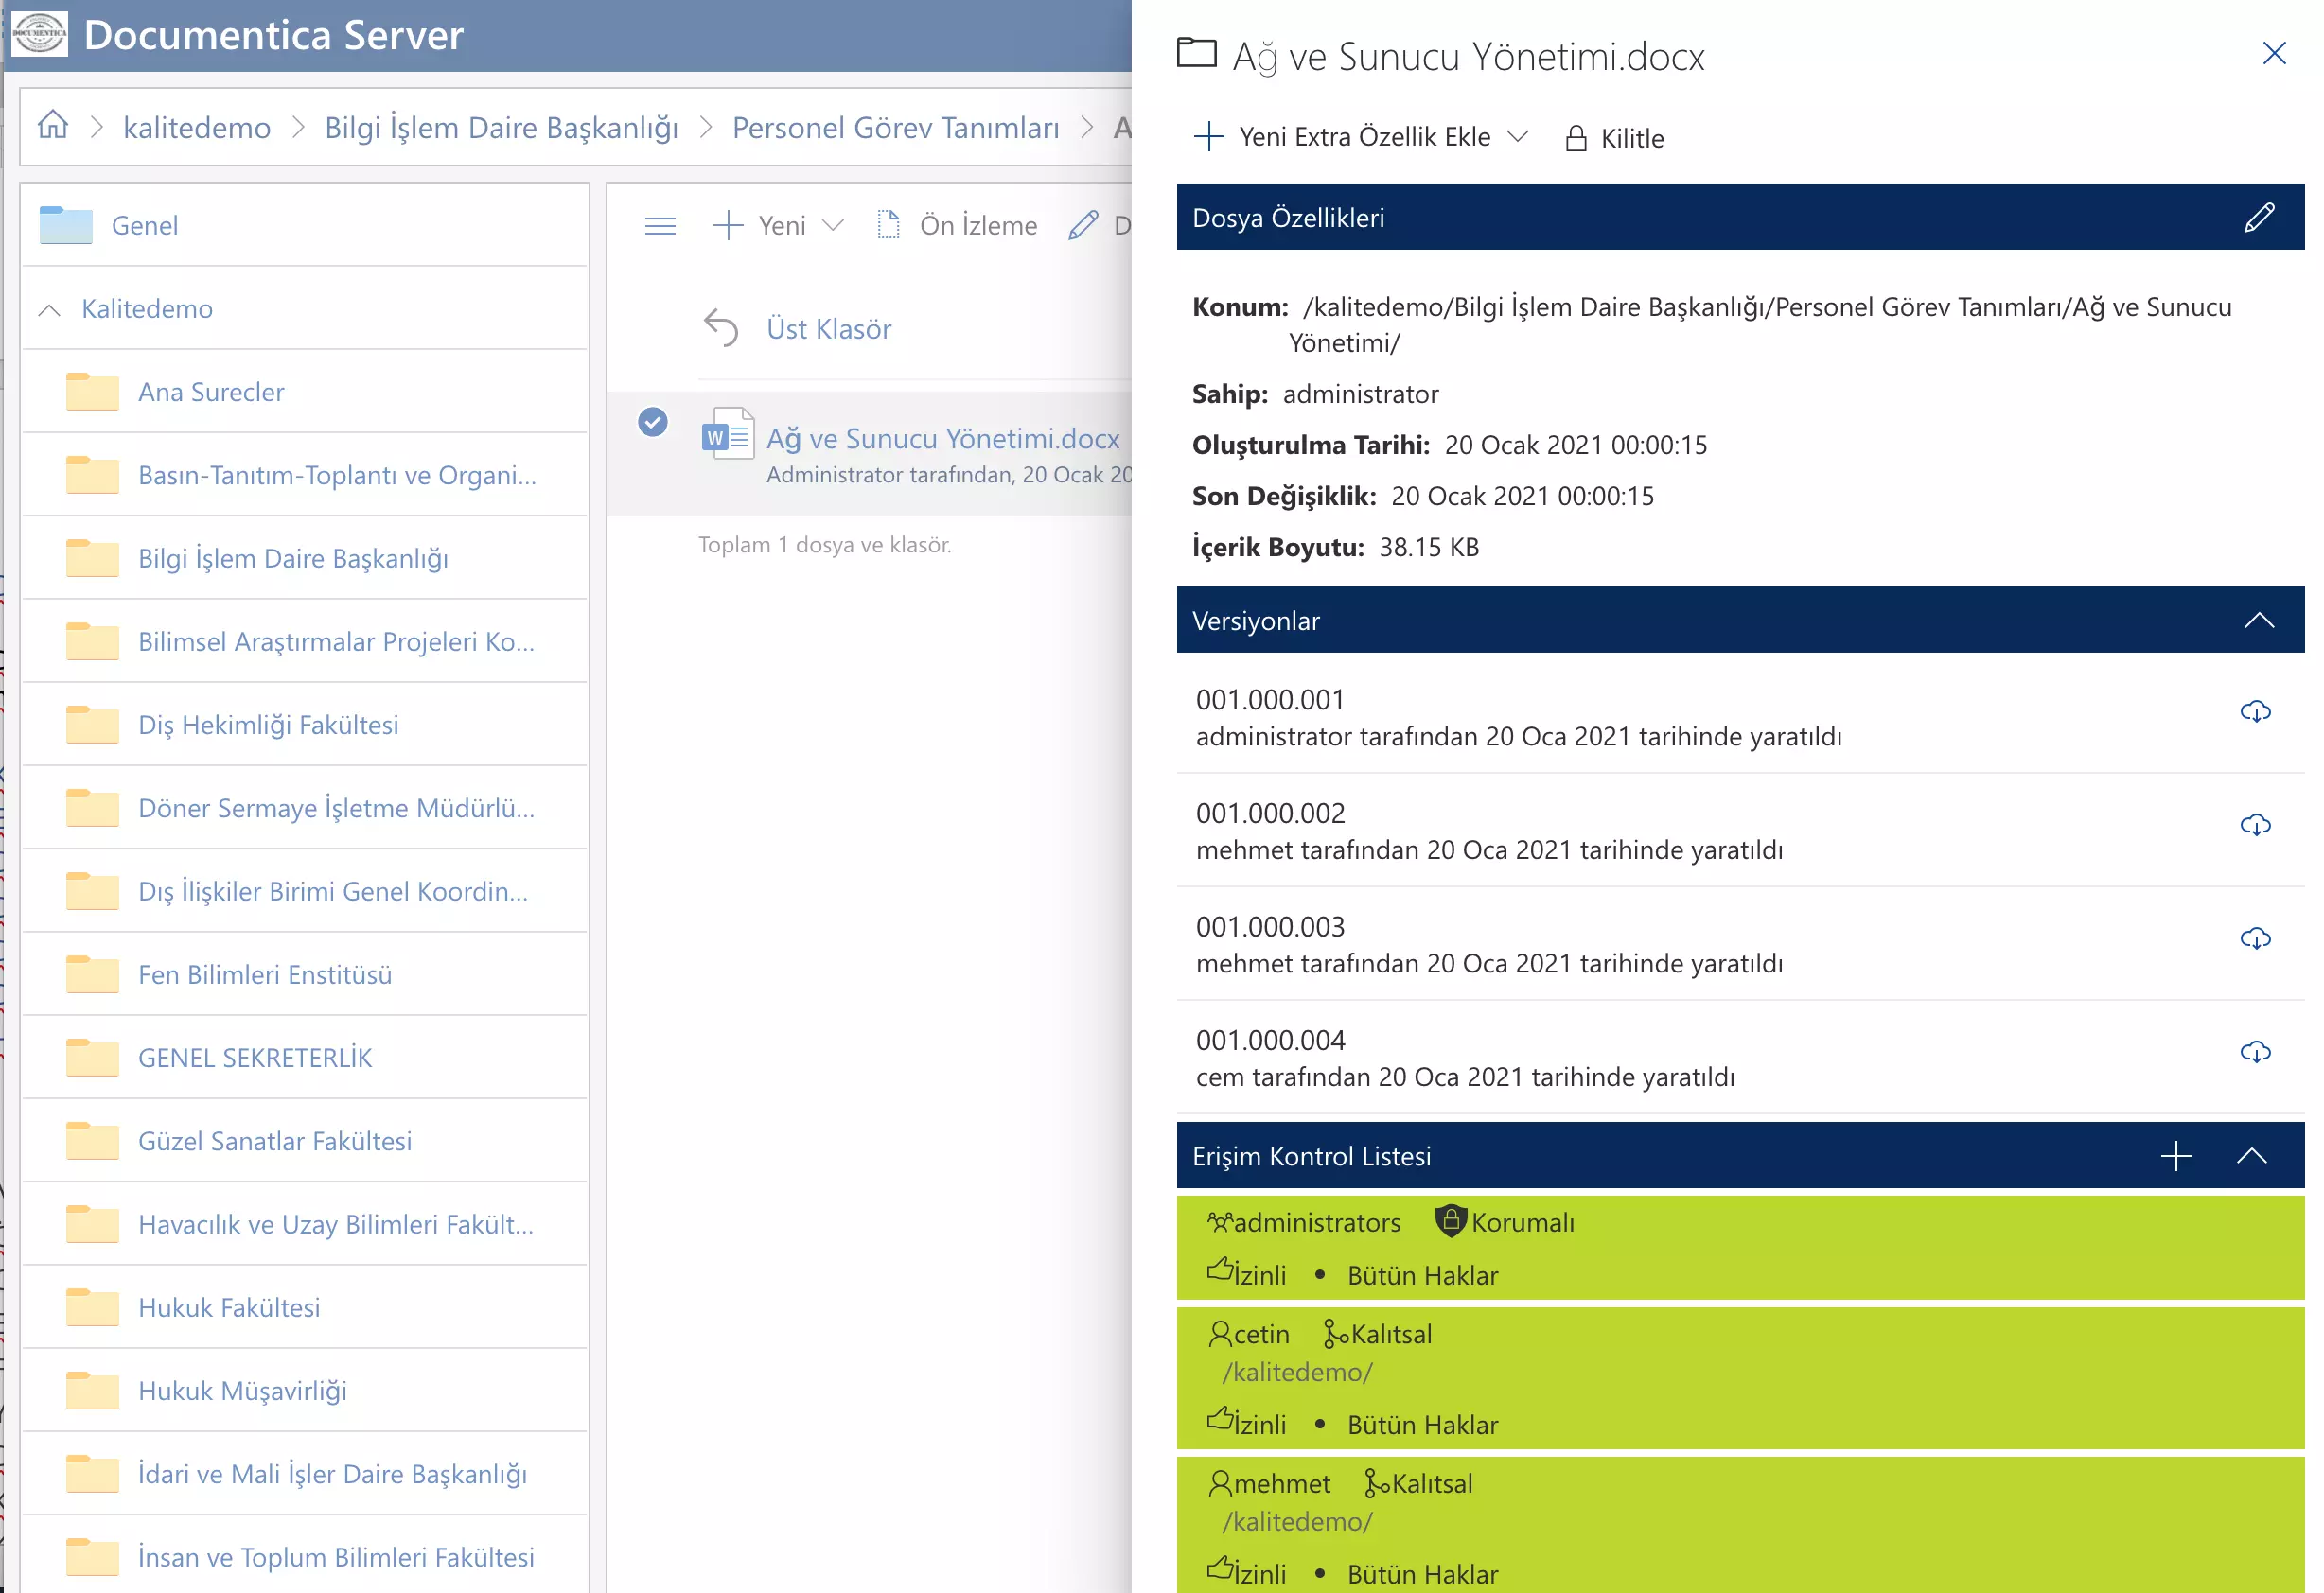
Task: Deselect the Ağ ve Sunucu Yönetimi.docx checkmark
Action: [653, 422]
